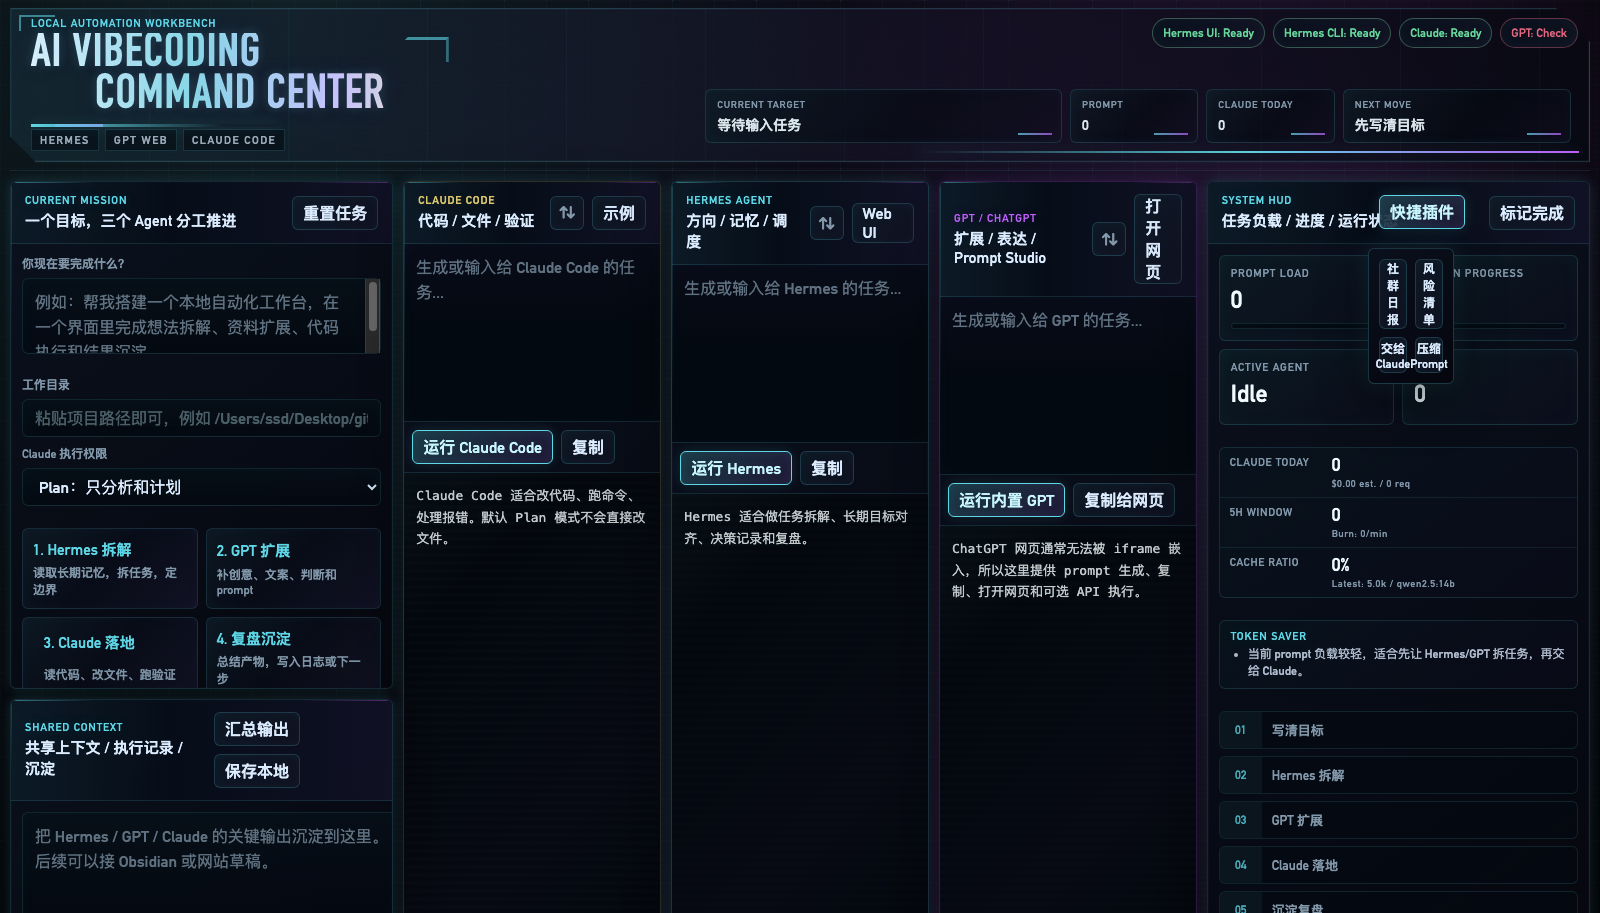Click the Hermes Agent panel swap-arrows icon

click(x=826, y=223)
